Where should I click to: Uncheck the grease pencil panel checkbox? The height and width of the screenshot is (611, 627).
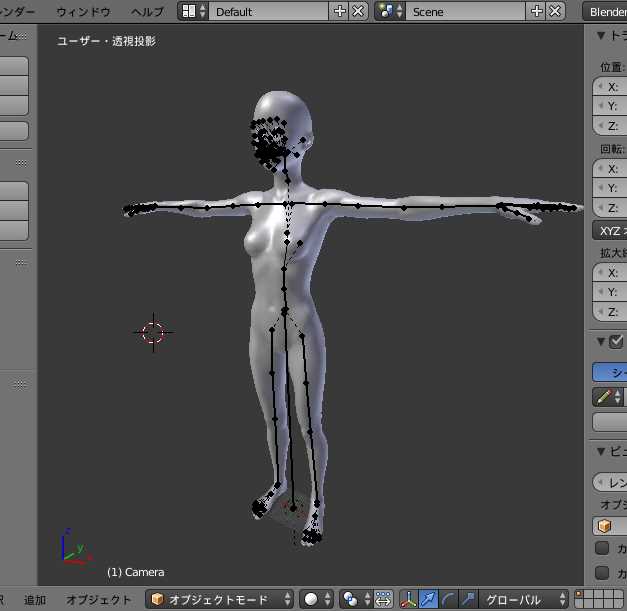point(616,341)
